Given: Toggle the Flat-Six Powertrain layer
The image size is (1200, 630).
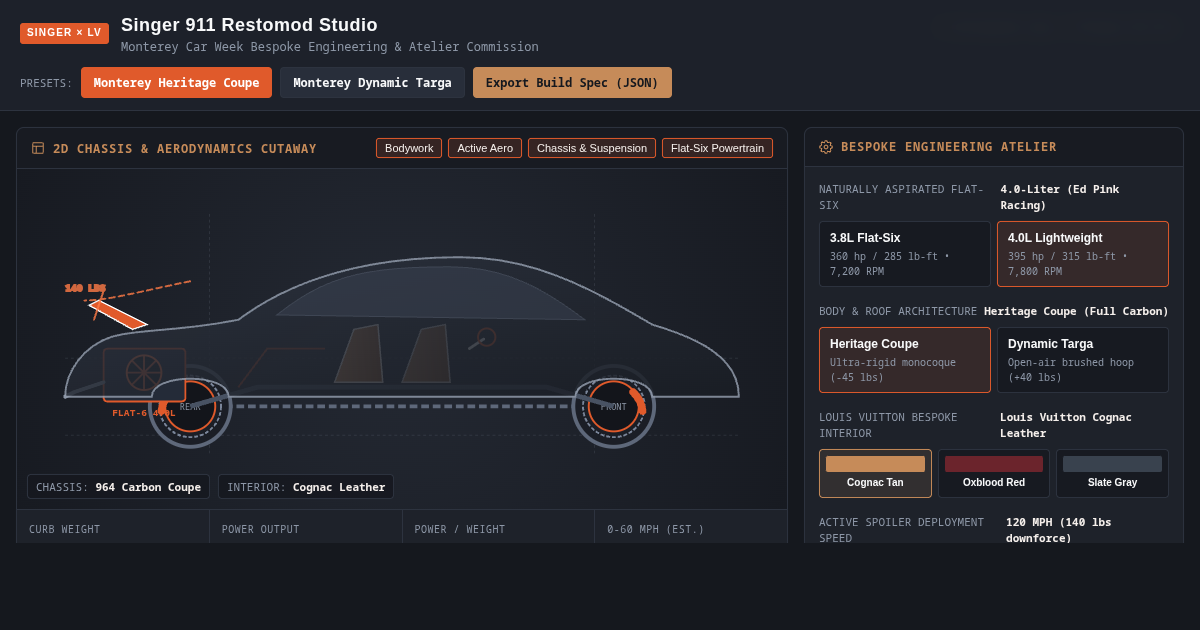Looking at the screenshot, I should [x=717, y=148].
